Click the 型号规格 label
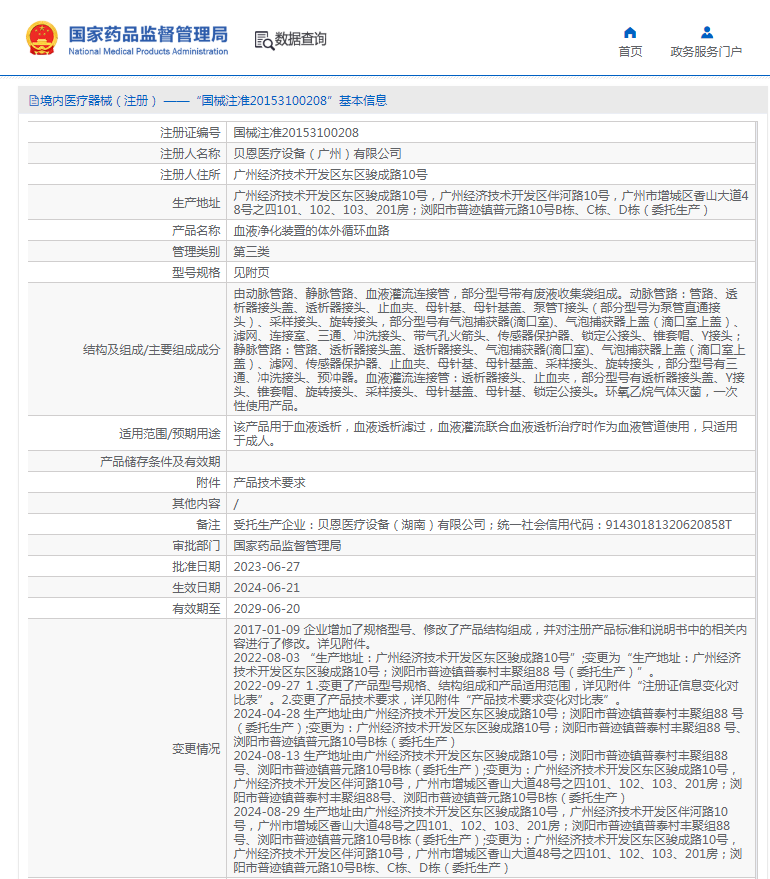This screenshot has height=879, width=770. [196, 273]
